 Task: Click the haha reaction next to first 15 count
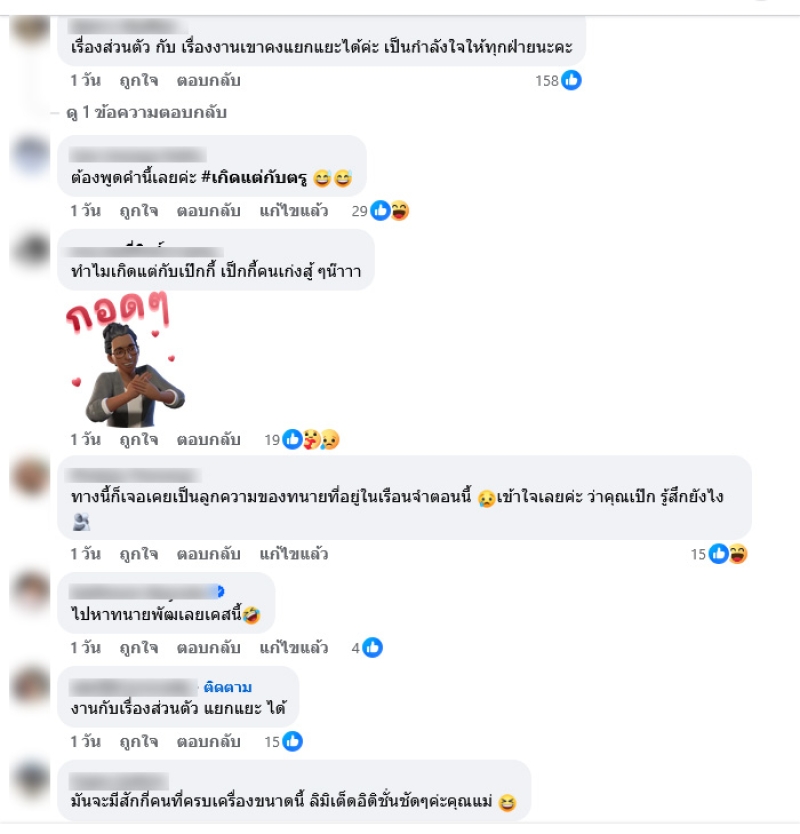[738, 554]
